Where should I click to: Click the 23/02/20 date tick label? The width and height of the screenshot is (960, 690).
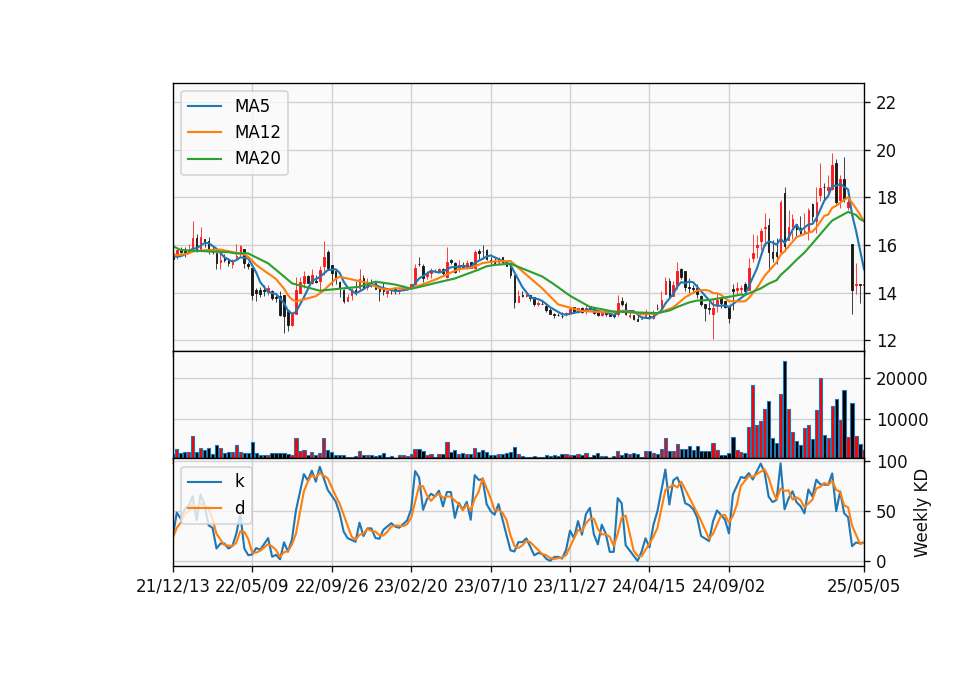click(411, 586)
